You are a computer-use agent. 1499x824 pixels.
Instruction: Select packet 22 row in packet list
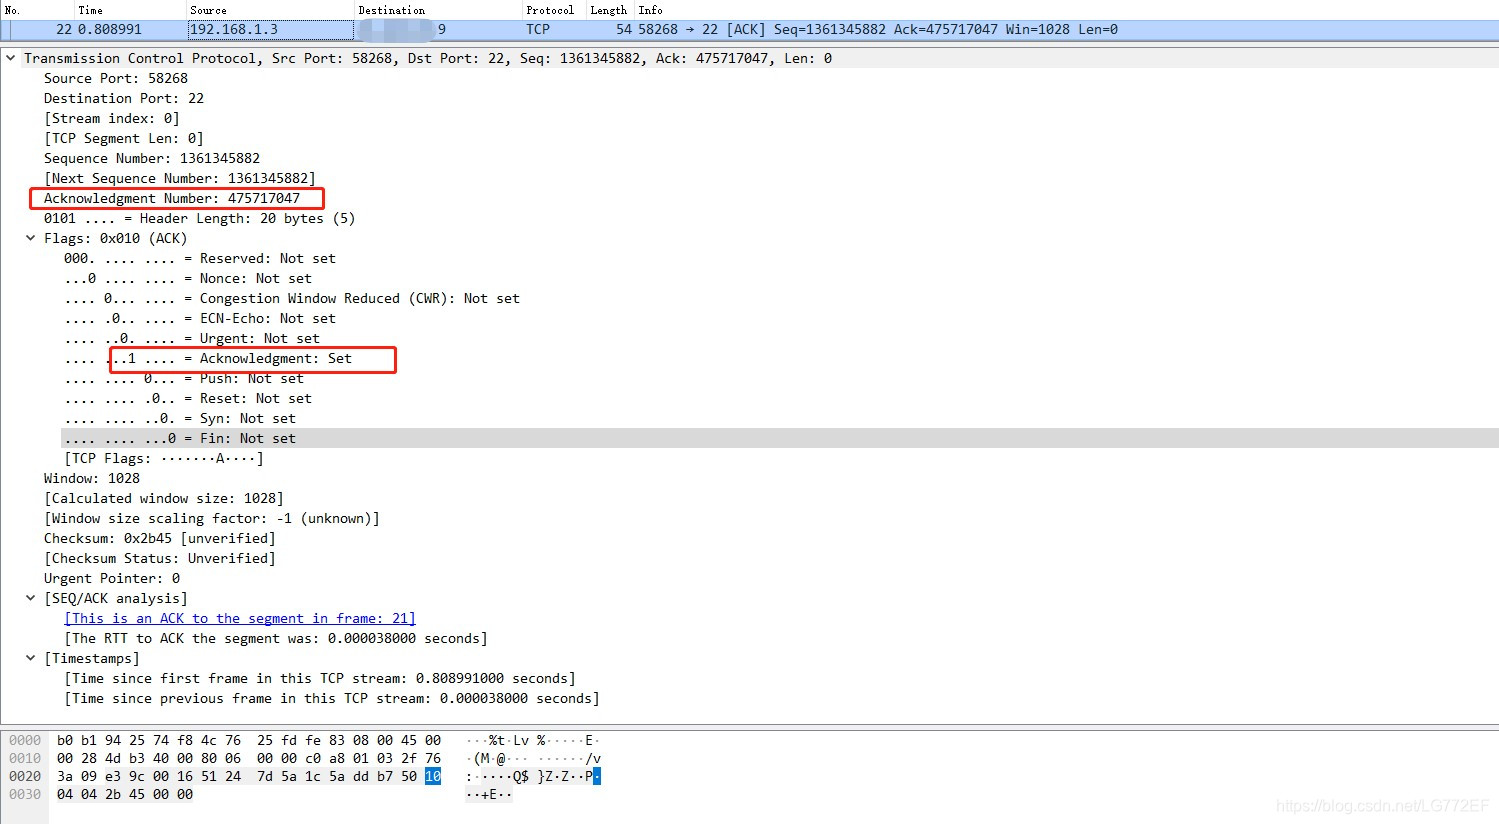pyautogui.click(x=749, y=29)
